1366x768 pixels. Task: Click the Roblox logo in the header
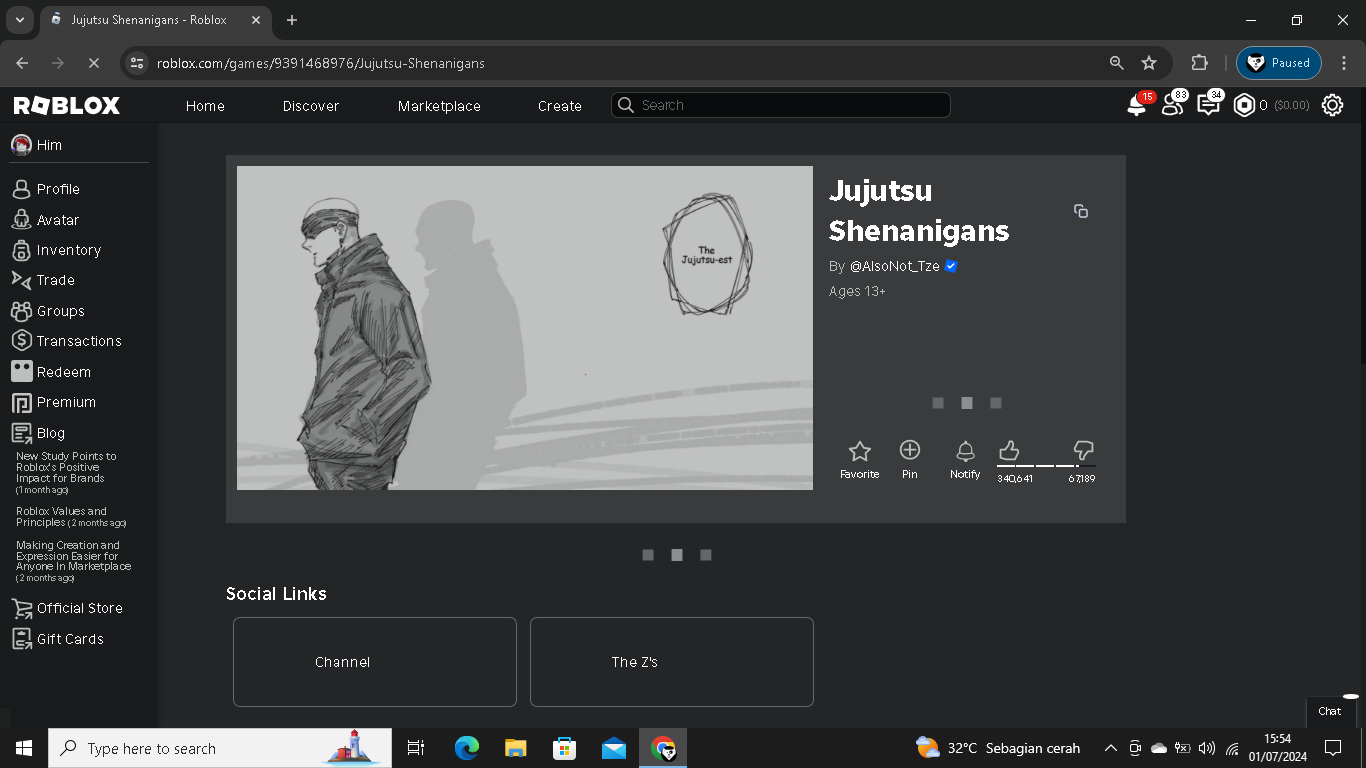(67, 105)
